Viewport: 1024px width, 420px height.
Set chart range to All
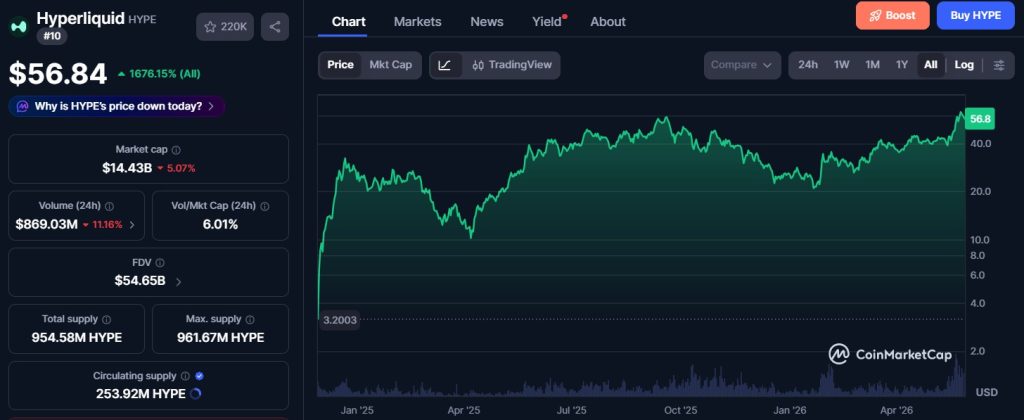pos(931,65)
